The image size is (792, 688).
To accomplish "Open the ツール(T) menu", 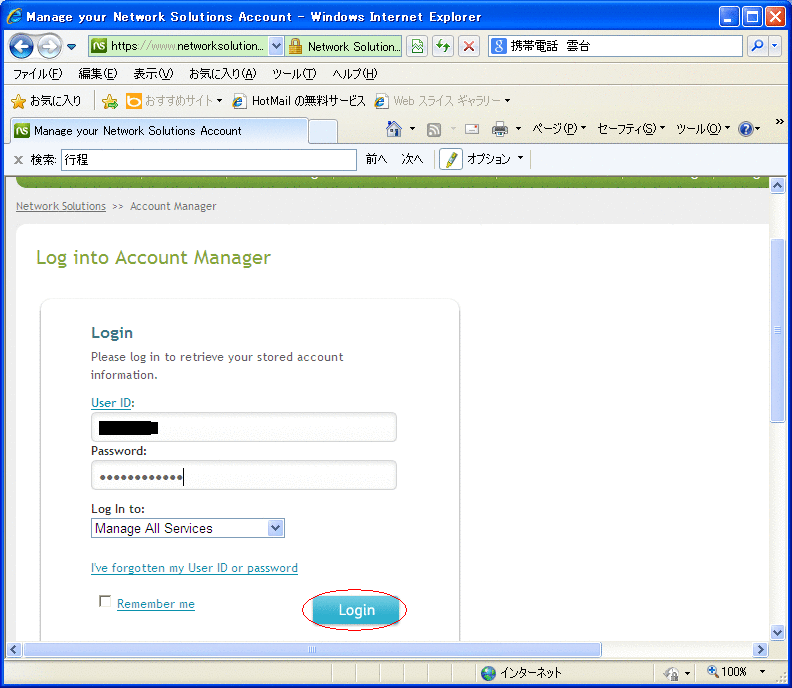I will [x=294, y=74].
